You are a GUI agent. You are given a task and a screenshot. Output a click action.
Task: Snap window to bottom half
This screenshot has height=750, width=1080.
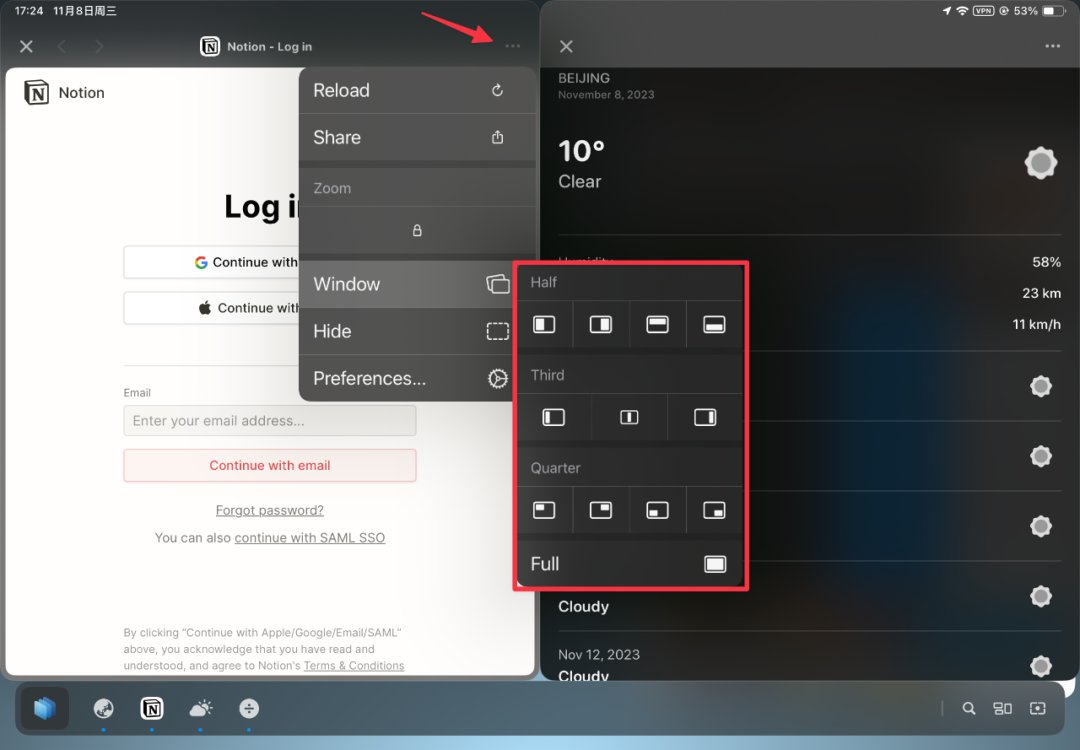[x=714, y=324]
